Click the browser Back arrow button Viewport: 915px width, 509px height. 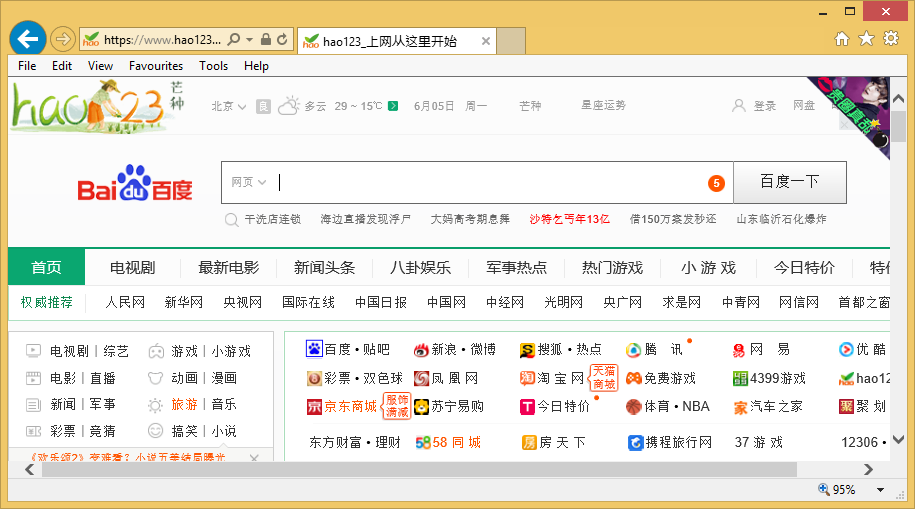[27, 39]
